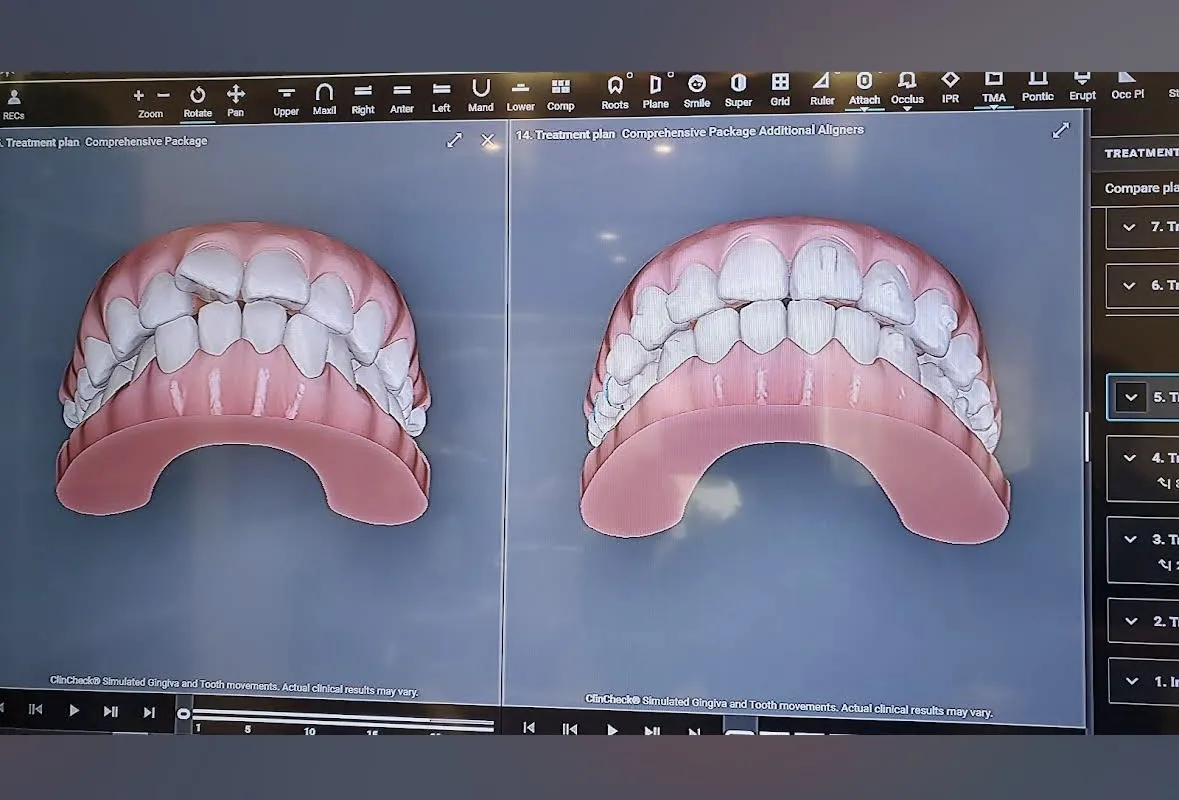The height and width of the screenshot is (800, 1179).
Task: Collapse treatment plan 5 entry
Action: point(1130,397)
